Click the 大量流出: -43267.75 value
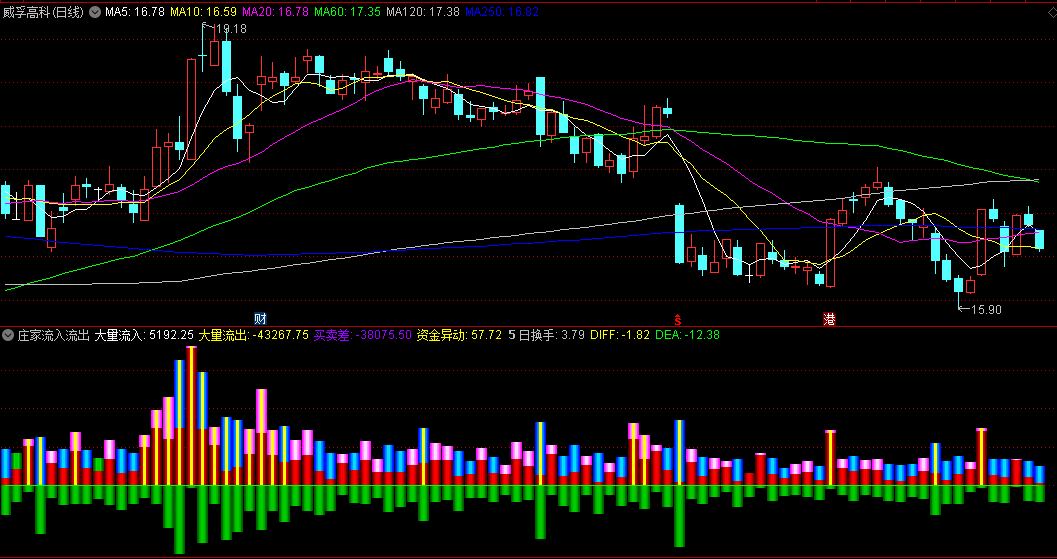Screen dimensions: 1057x559 [253, 334]
